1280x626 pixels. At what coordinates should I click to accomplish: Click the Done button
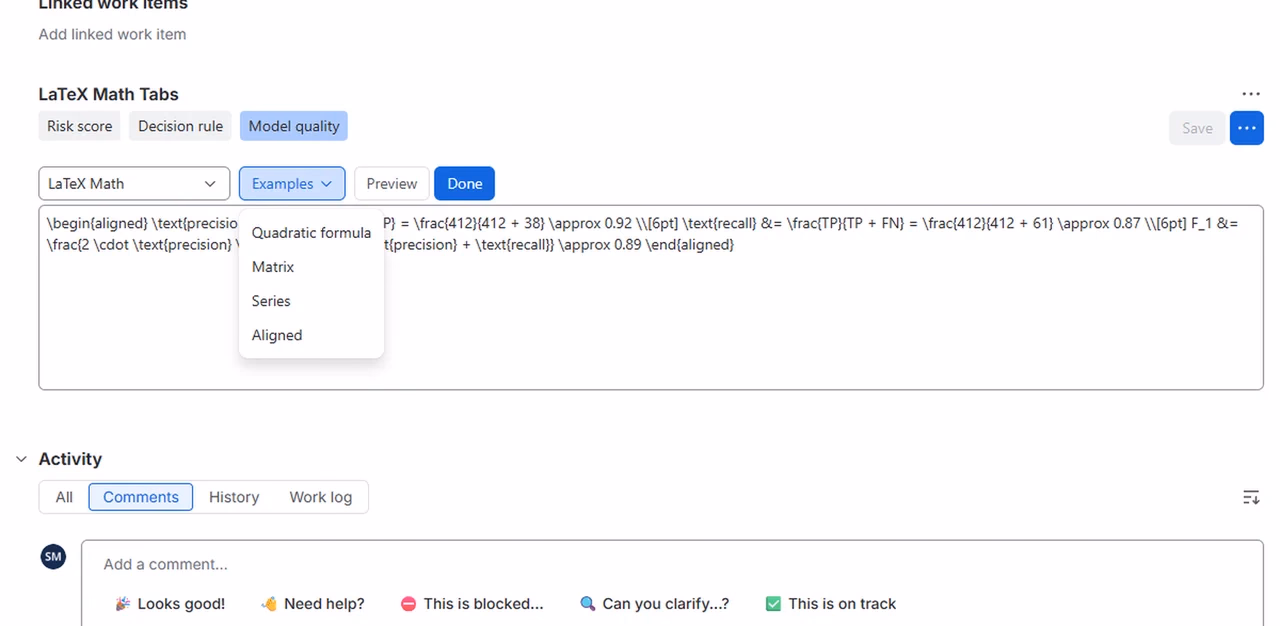pyautogui.click(x=465, y=184)
